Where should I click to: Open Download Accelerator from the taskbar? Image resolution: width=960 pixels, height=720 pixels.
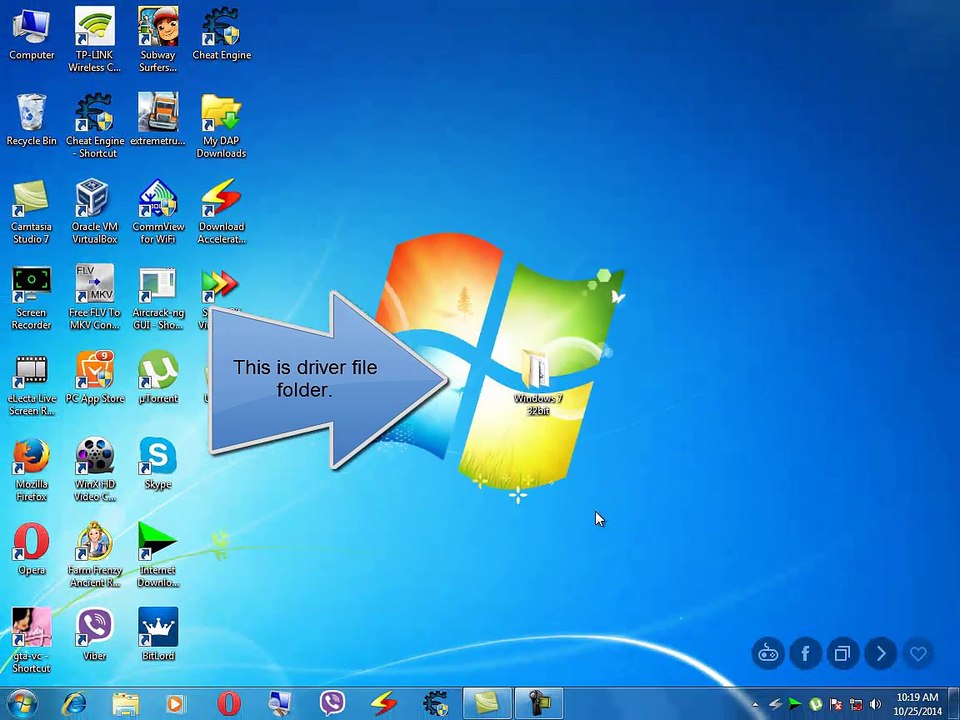point(384,703)
